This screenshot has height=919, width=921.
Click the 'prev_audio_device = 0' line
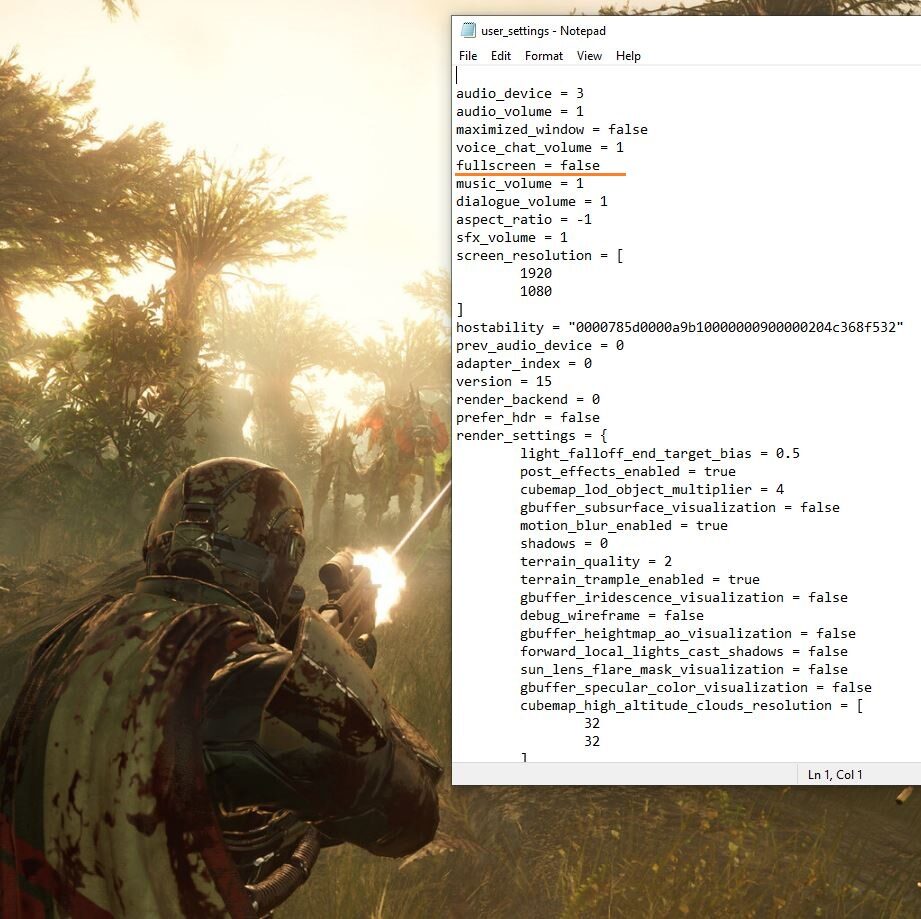coord(540,345)
